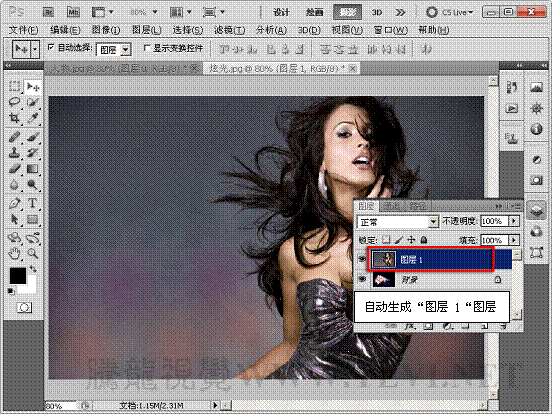Viewport: 552px width, 414px height.
Task: Select the Eraser tool
Action: (x=14, y=169)
